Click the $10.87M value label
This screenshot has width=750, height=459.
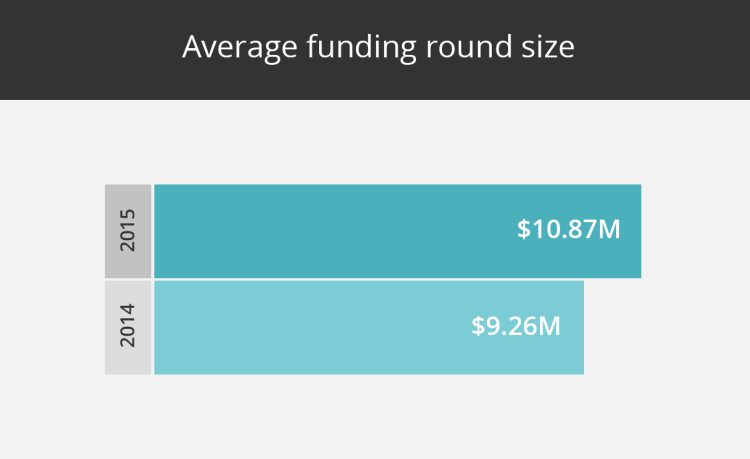click(569, 230)
